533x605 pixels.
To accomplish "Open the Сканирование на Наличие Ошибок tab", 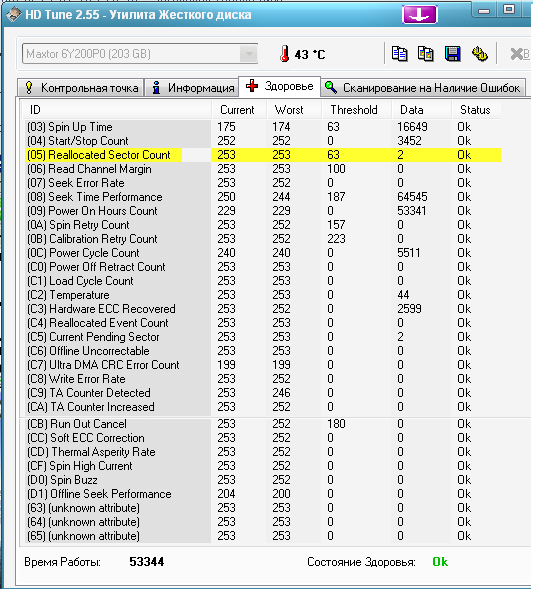I will tap(423, 88).
